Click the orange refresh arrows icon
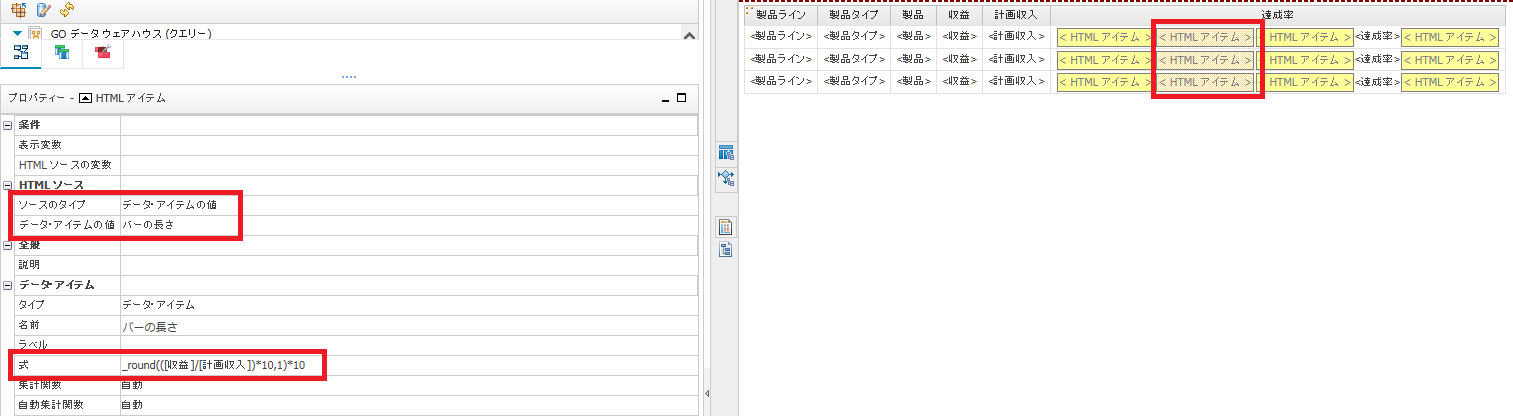Viewport: 1513px width, 416px height. 66,9
